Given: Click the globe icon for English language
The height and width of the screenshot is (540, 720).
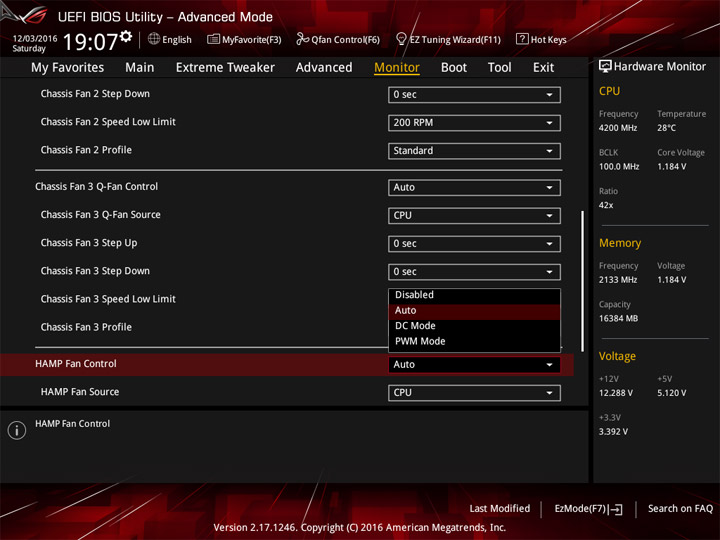Looking at the screenshot, I should 154,39.
